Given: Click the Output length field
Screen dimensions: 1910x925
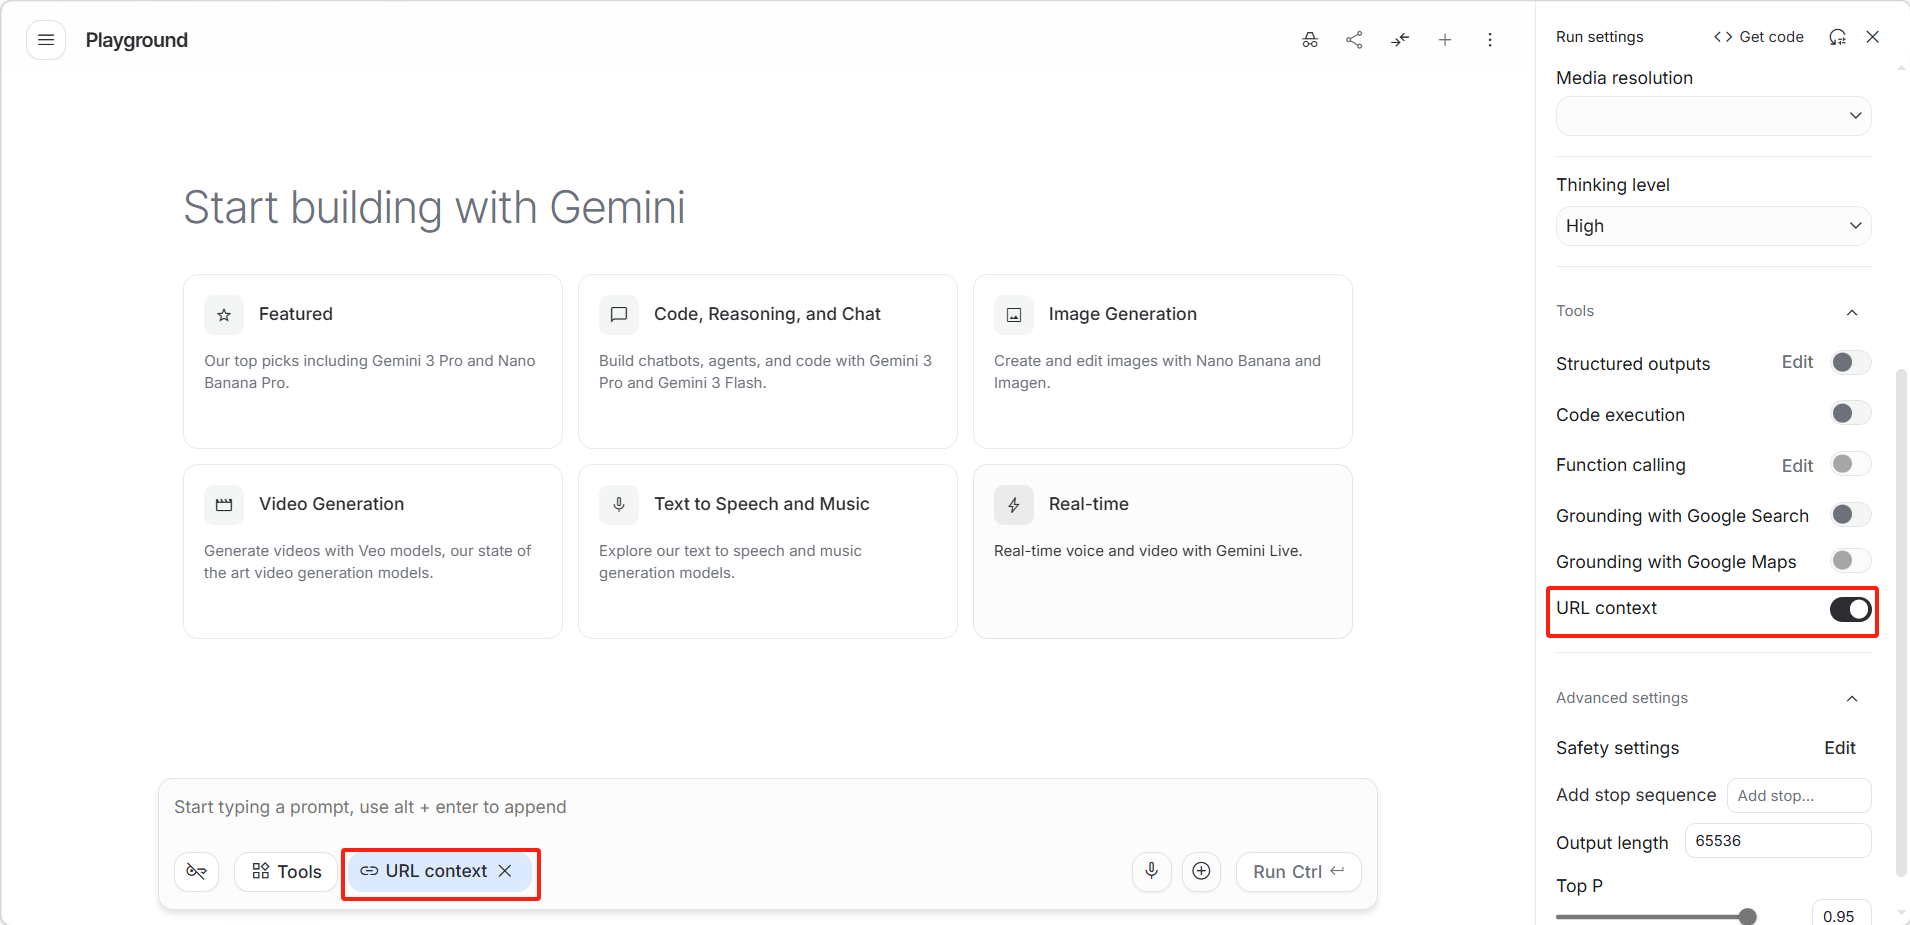Looking at the screenshot, I should coord(1778,841).
